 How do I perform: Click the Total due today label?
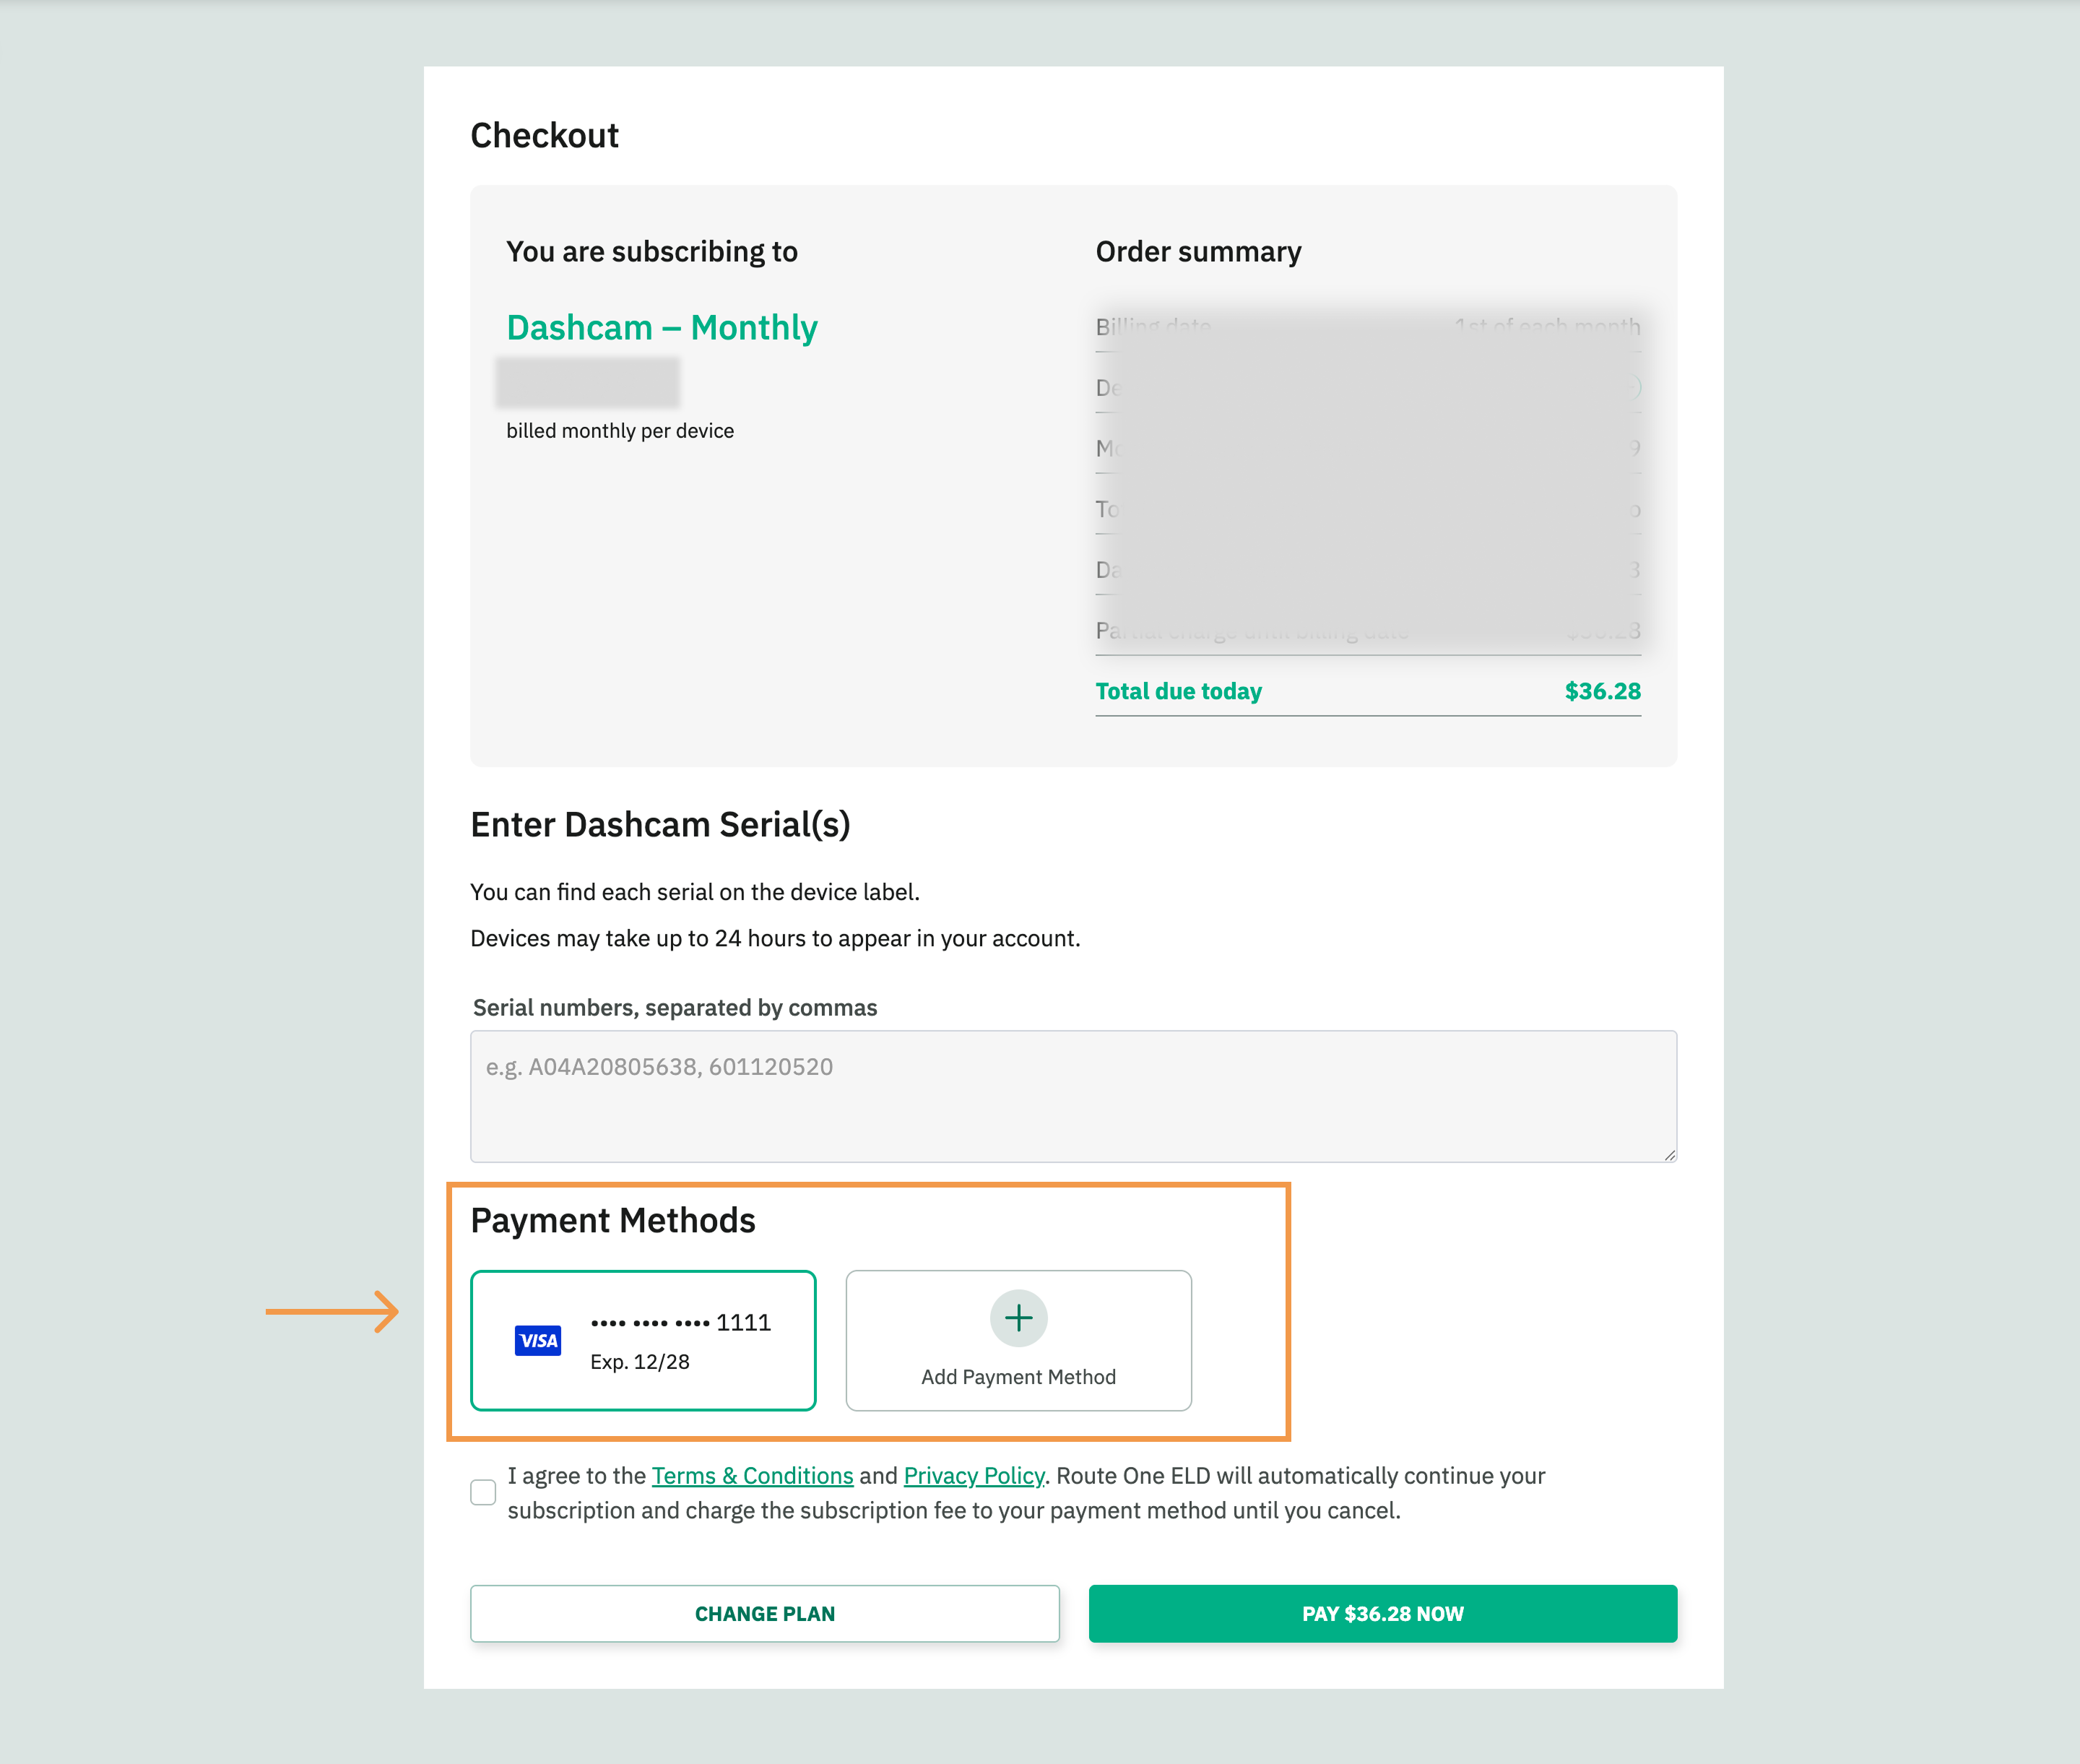coord(1178,691)
